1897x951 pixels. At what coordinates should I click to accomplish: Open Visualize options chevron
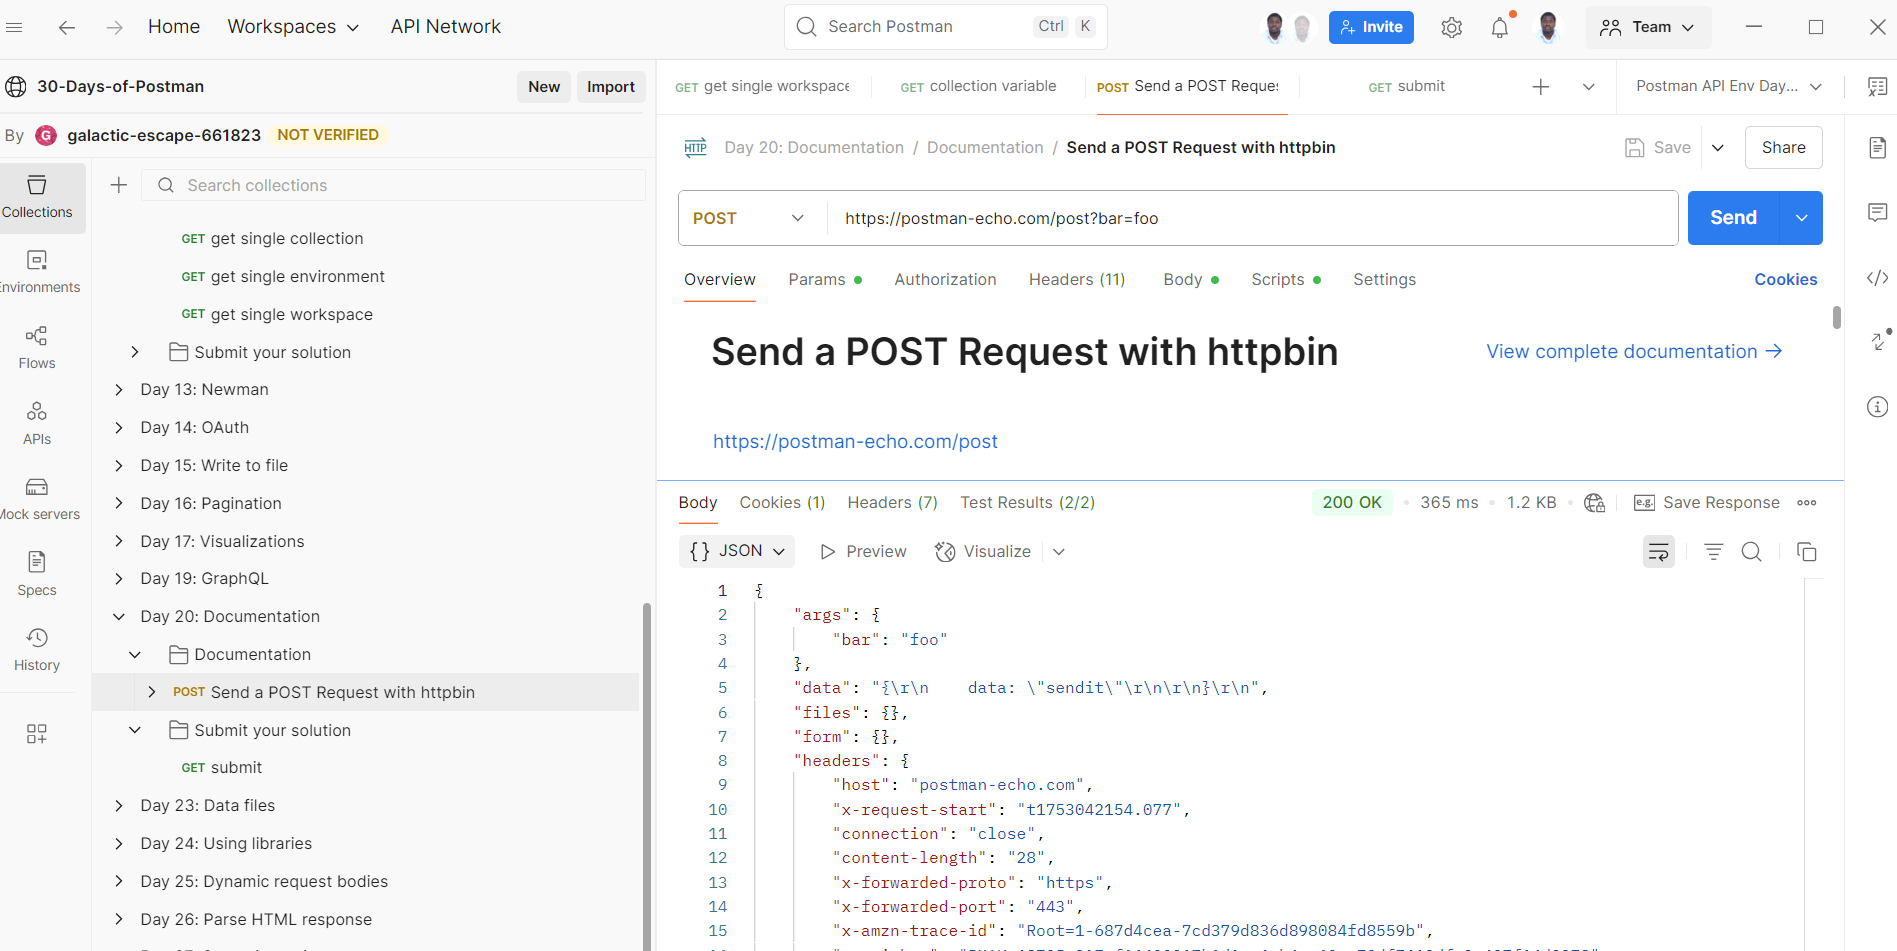coord(1059,552)
